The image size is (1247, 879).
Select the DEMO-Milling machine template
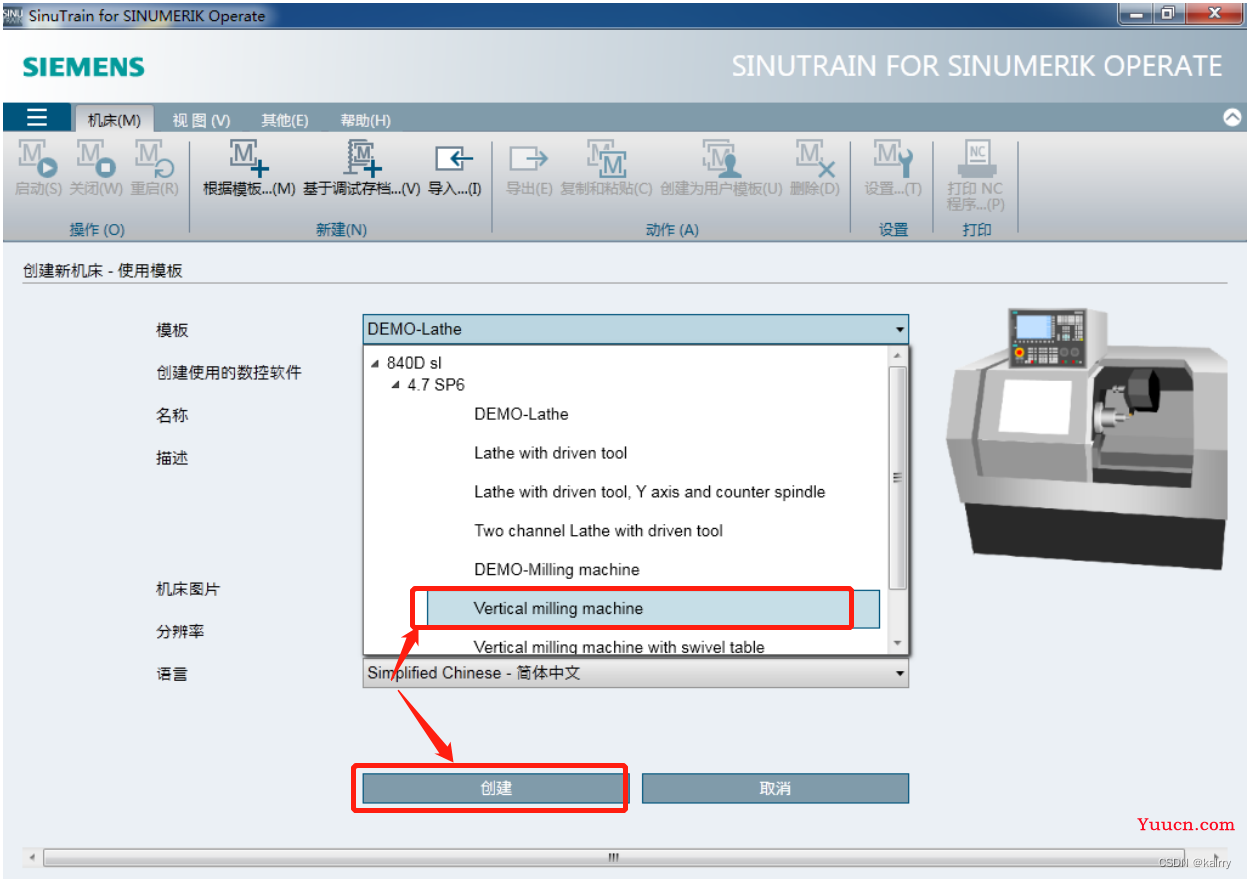(x=556, y=570)
